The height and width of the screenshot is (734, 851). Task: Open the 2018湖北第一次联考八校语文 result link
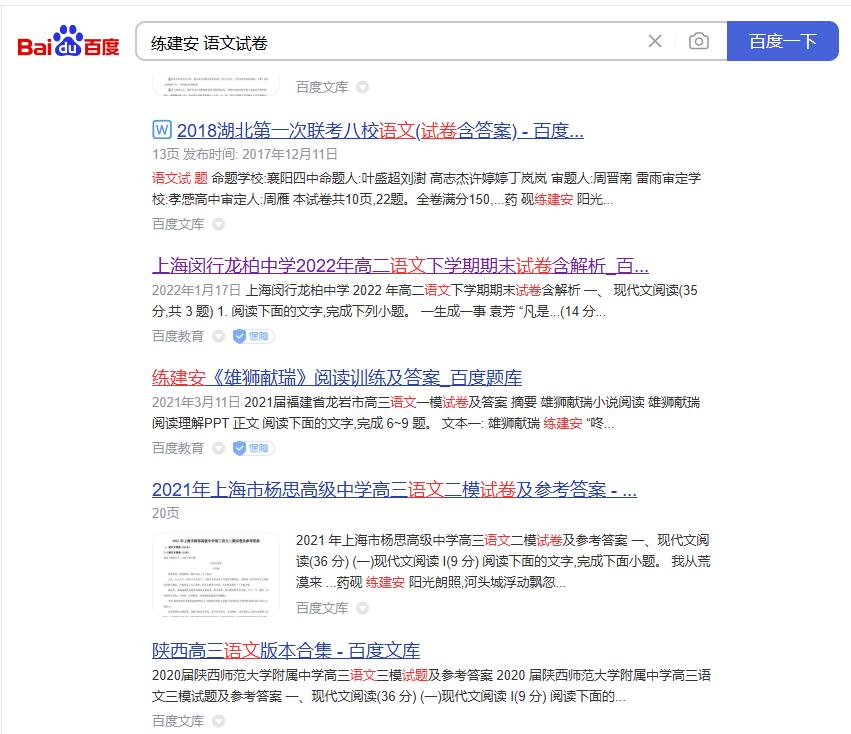point(380,131)
